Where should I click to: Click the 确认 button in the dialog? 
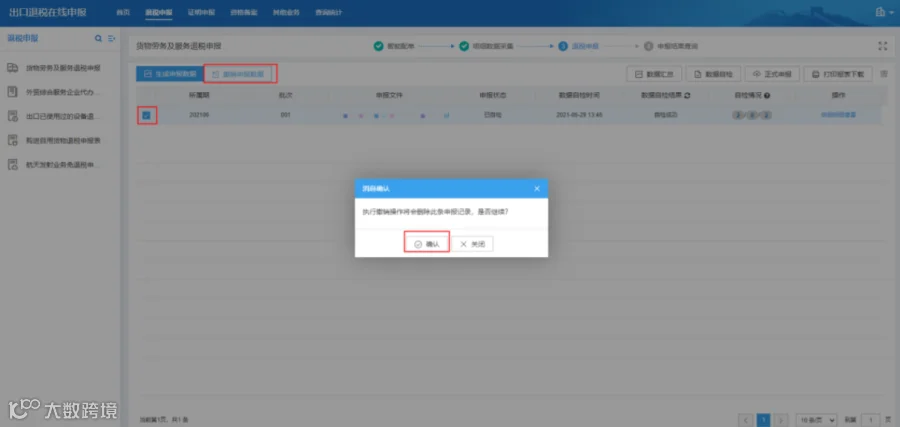(x=426, y=244)
